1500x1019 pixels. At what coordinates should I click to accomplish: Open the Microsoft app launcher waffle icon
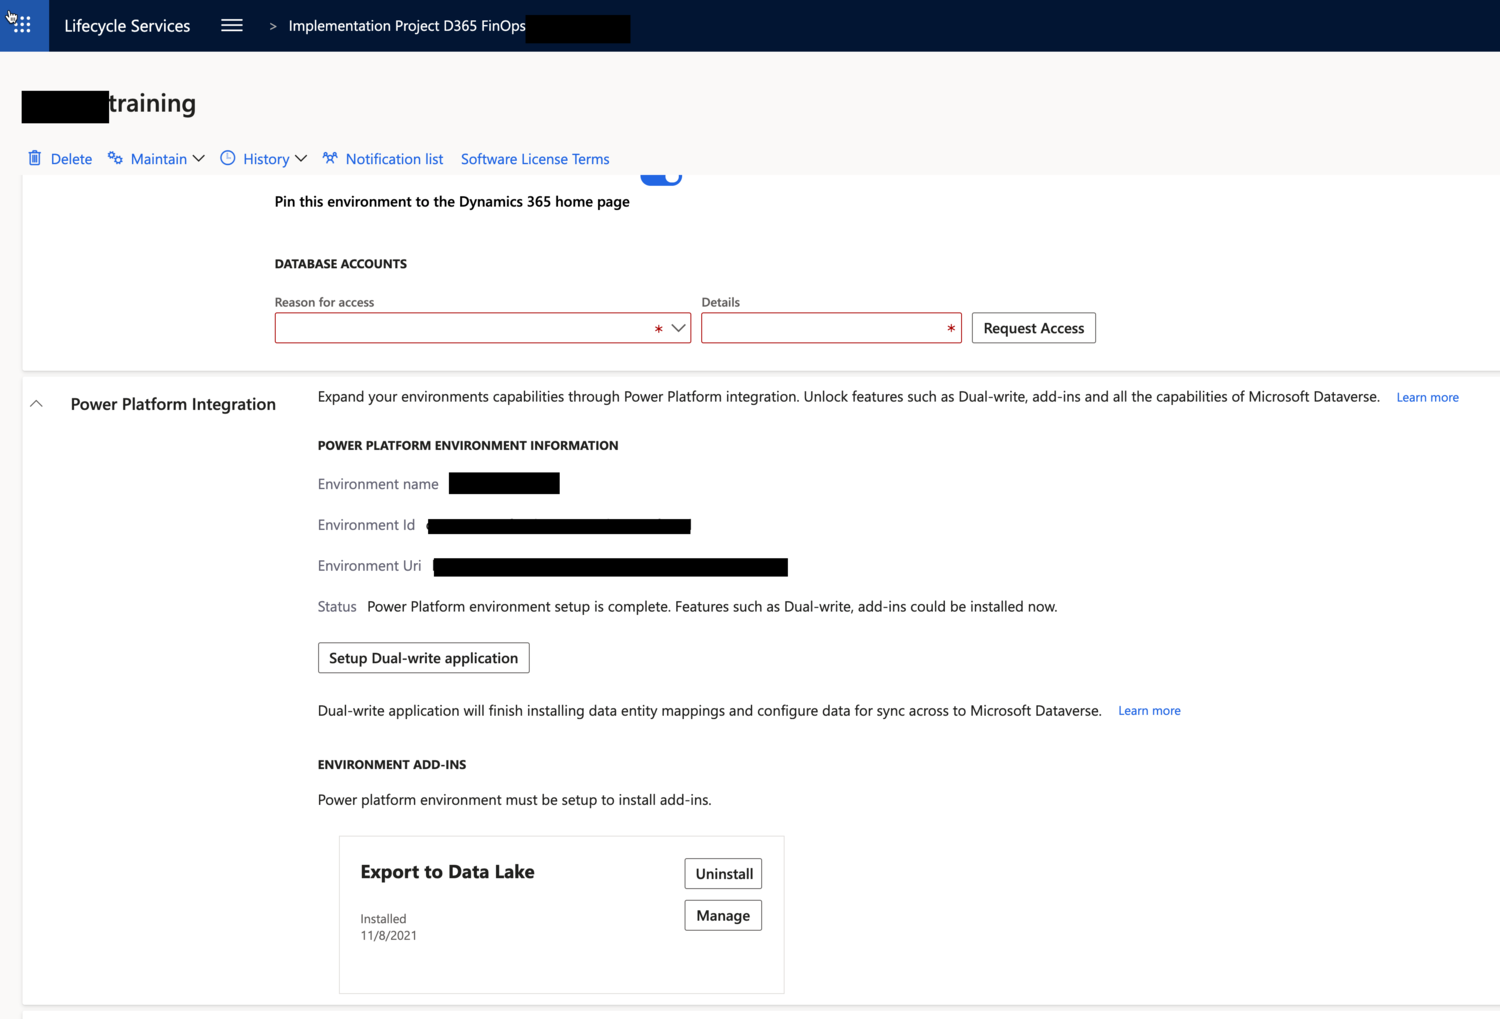[22, 25]
